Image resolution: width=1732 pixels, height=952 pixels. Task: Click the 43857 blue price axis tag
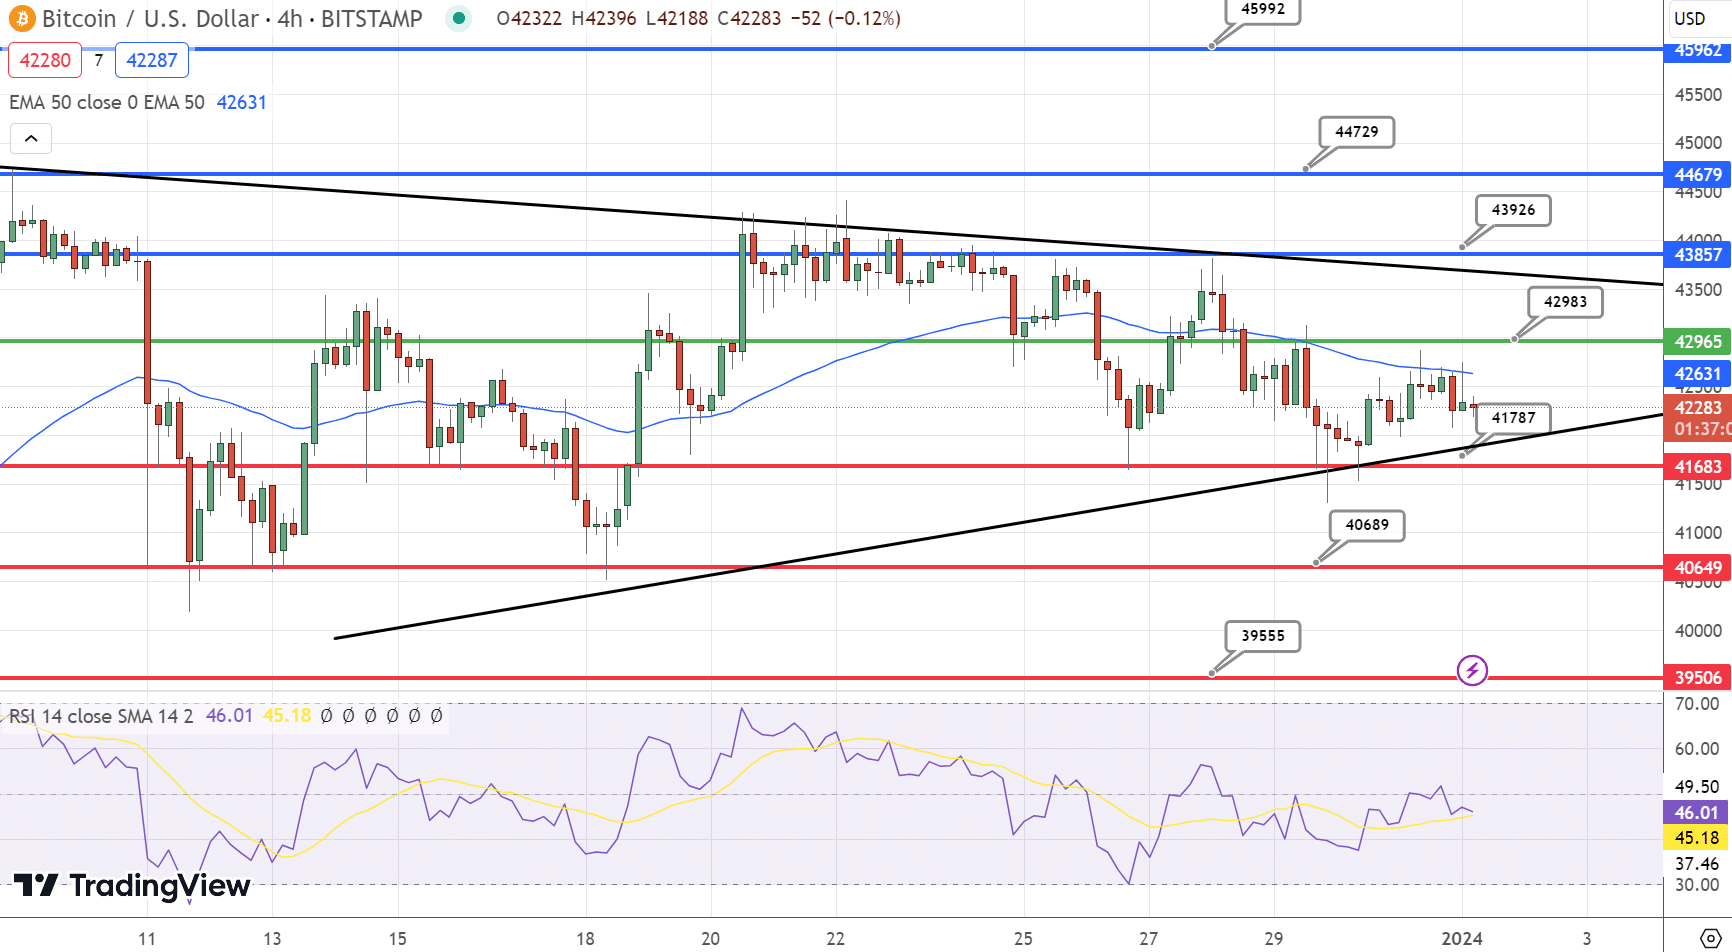coord(1698,255)
